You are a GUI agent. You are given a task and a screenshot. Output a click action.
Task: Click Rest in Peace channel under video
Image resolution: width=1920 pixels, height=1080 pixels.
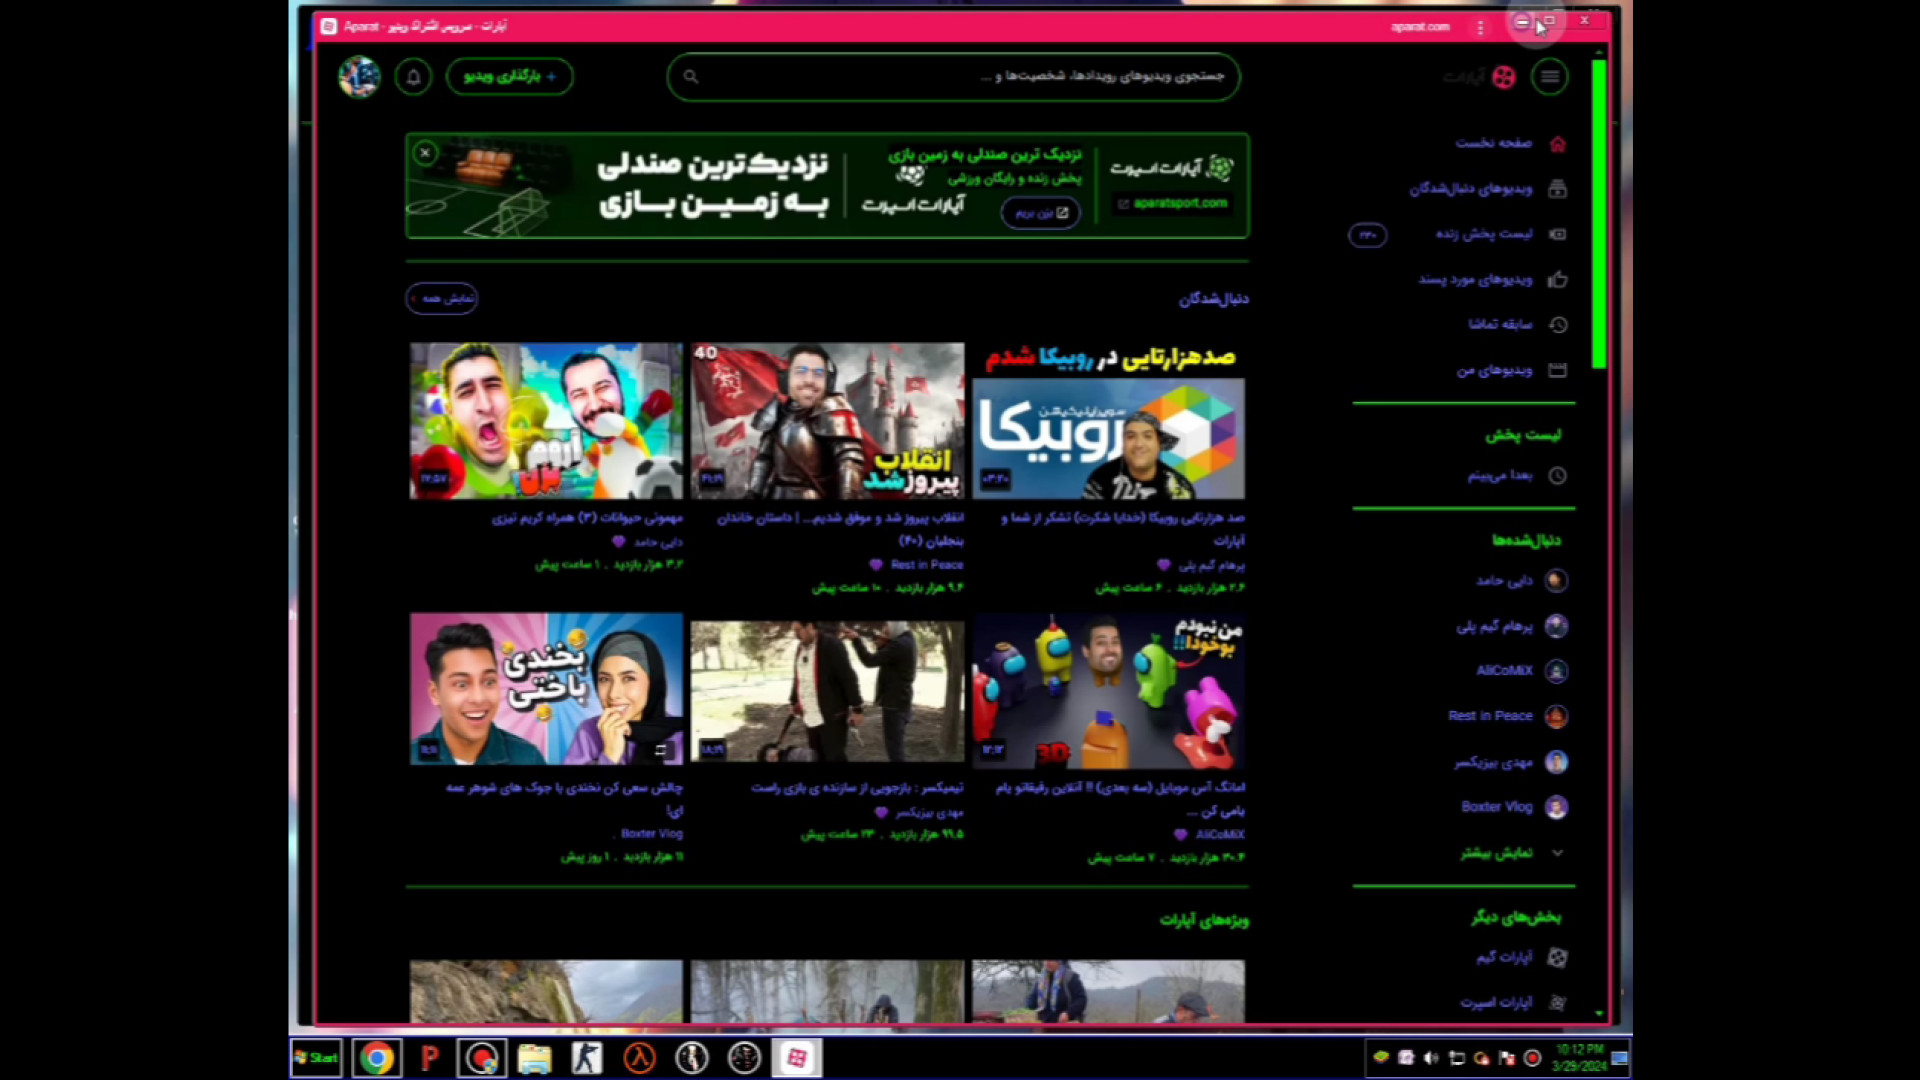click(926, 565)
